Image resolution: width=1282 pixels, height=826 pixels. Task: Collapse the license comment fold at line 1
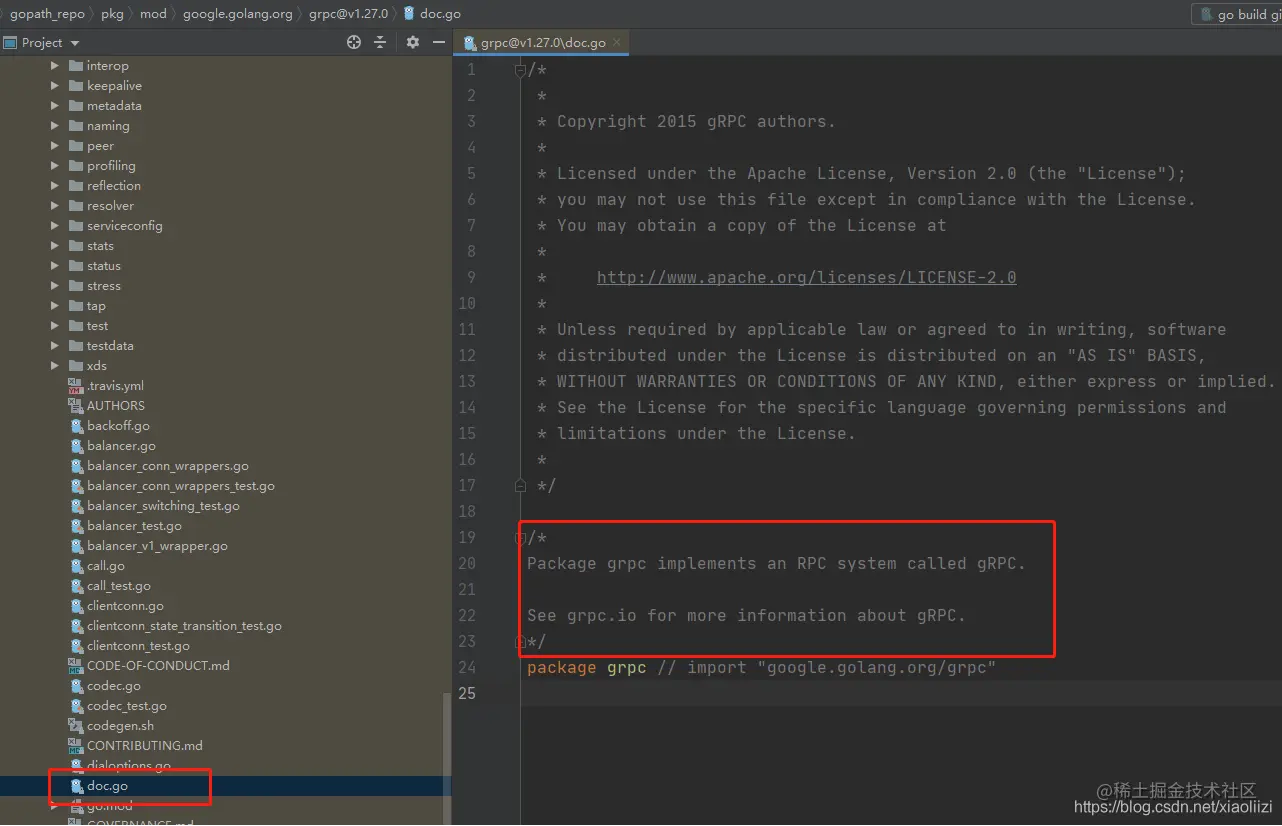520,70
